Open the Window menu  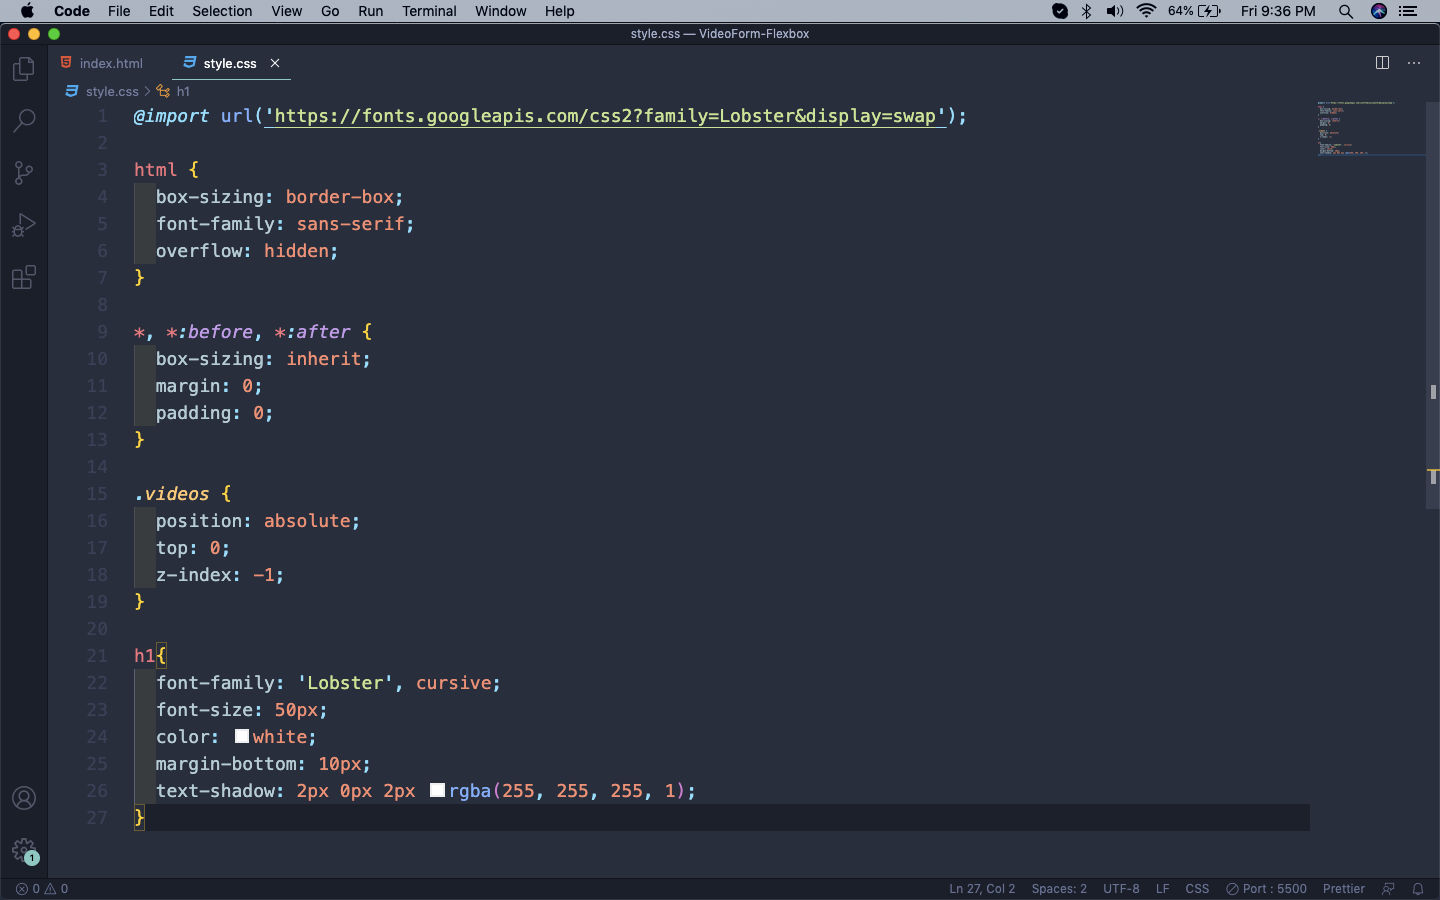(500, 11)
